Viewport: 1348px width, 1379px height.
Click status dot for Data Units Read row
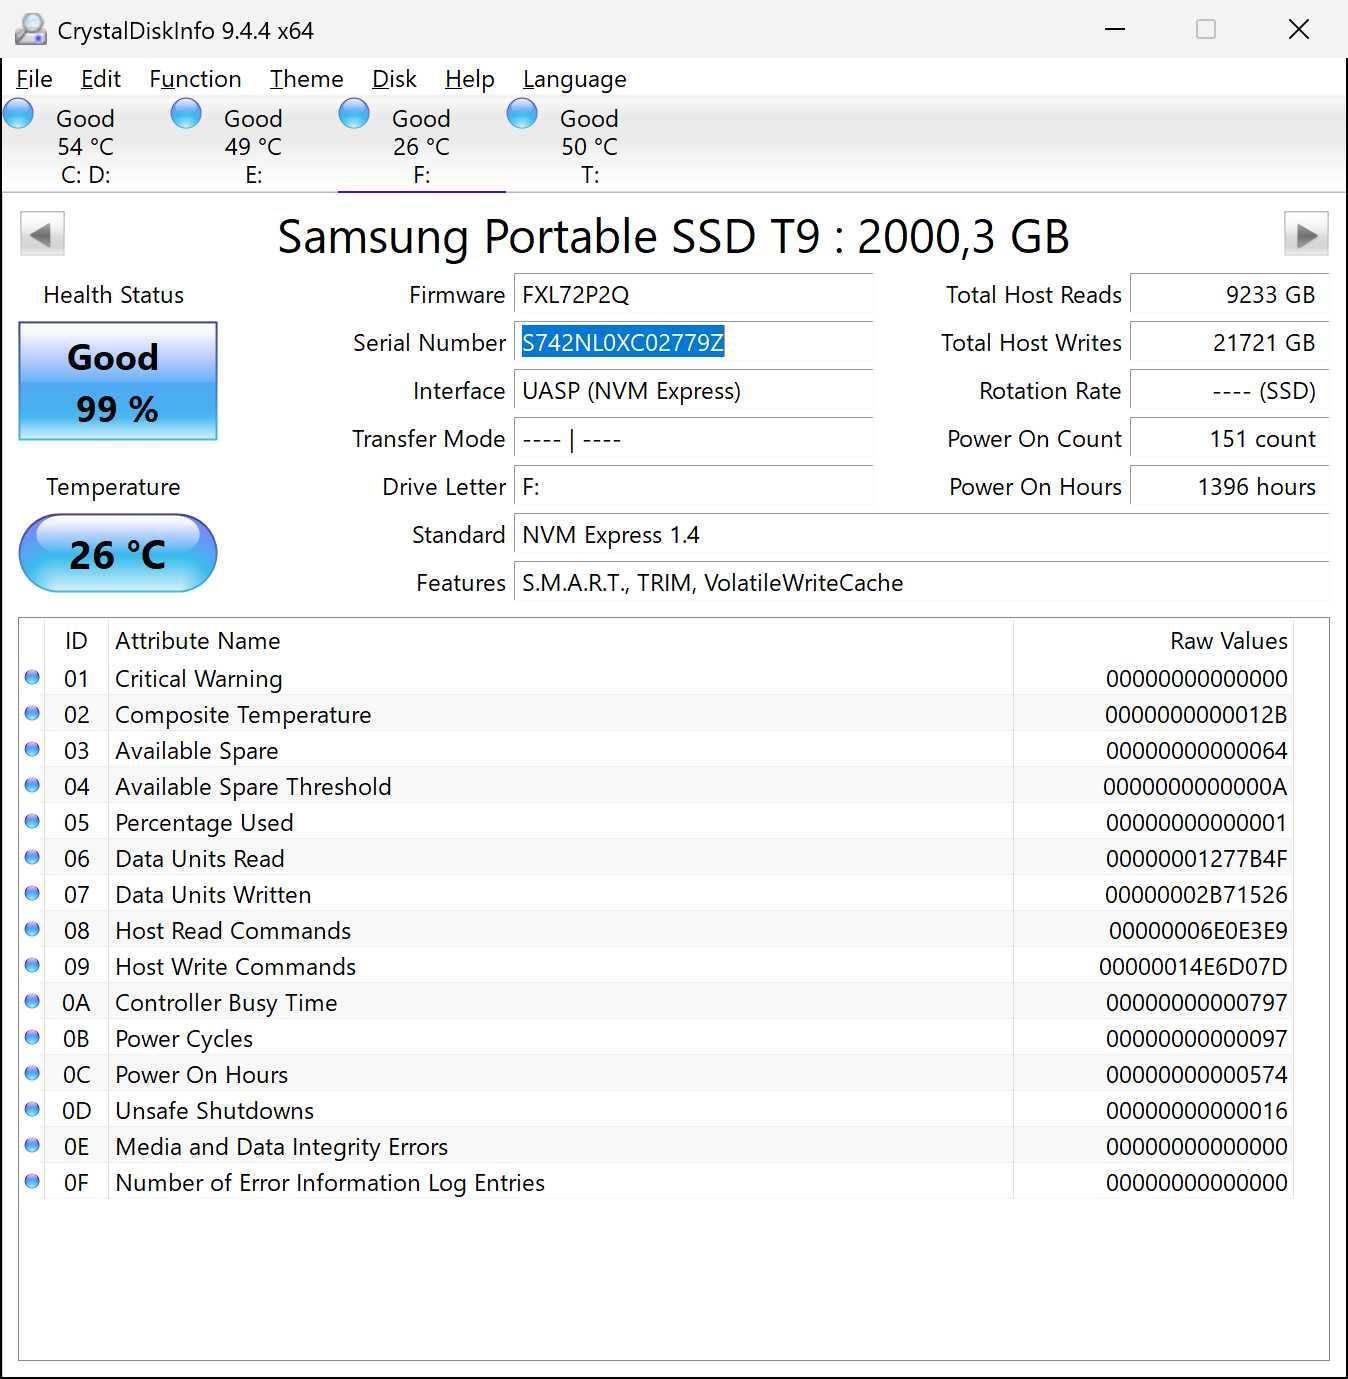[x=32, y=858]
